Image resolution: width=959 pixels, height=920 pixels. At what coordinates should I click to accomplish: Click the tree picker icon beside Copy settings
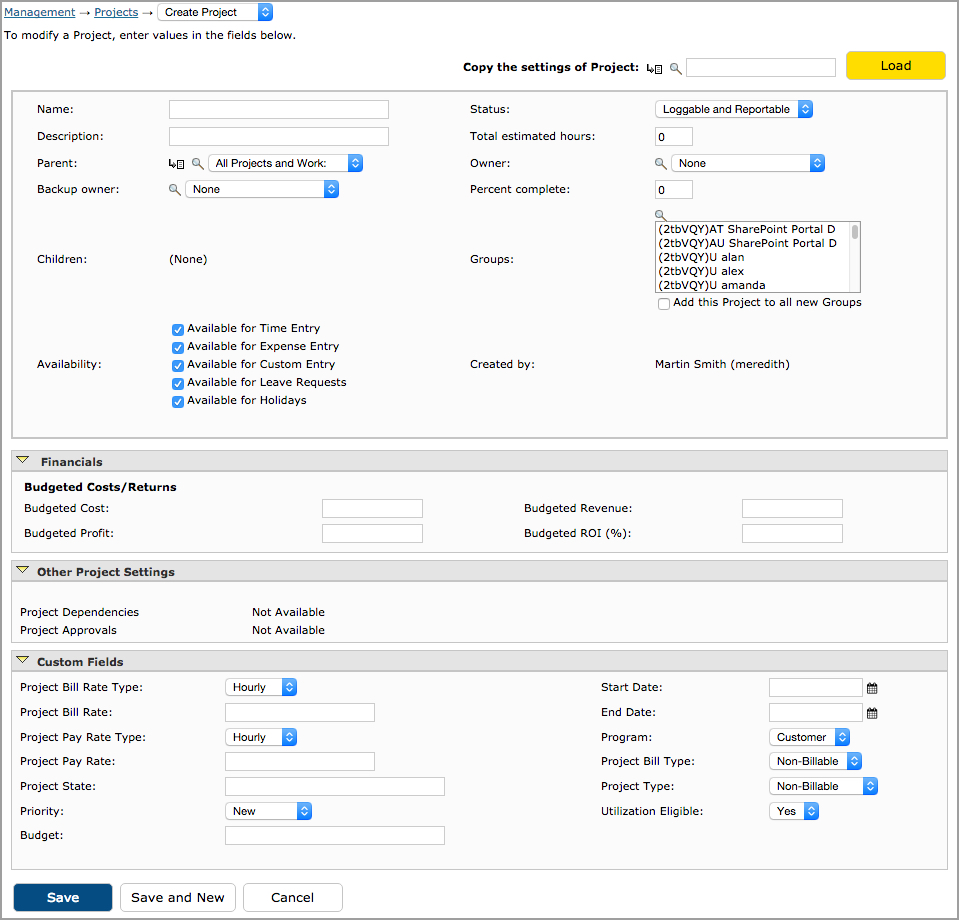click(654, 69)
